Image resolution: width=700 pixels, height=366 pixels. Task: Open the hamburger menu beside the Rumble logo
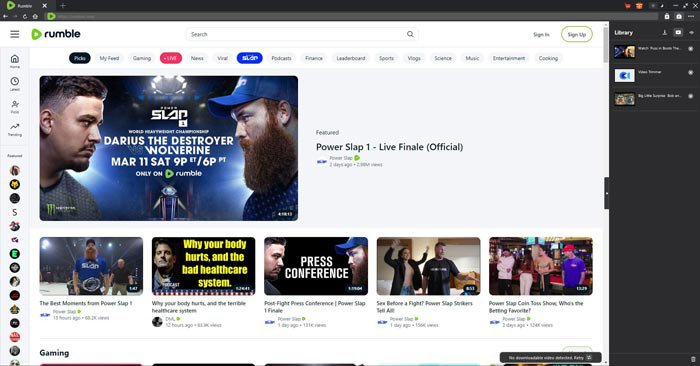point(15,34)
